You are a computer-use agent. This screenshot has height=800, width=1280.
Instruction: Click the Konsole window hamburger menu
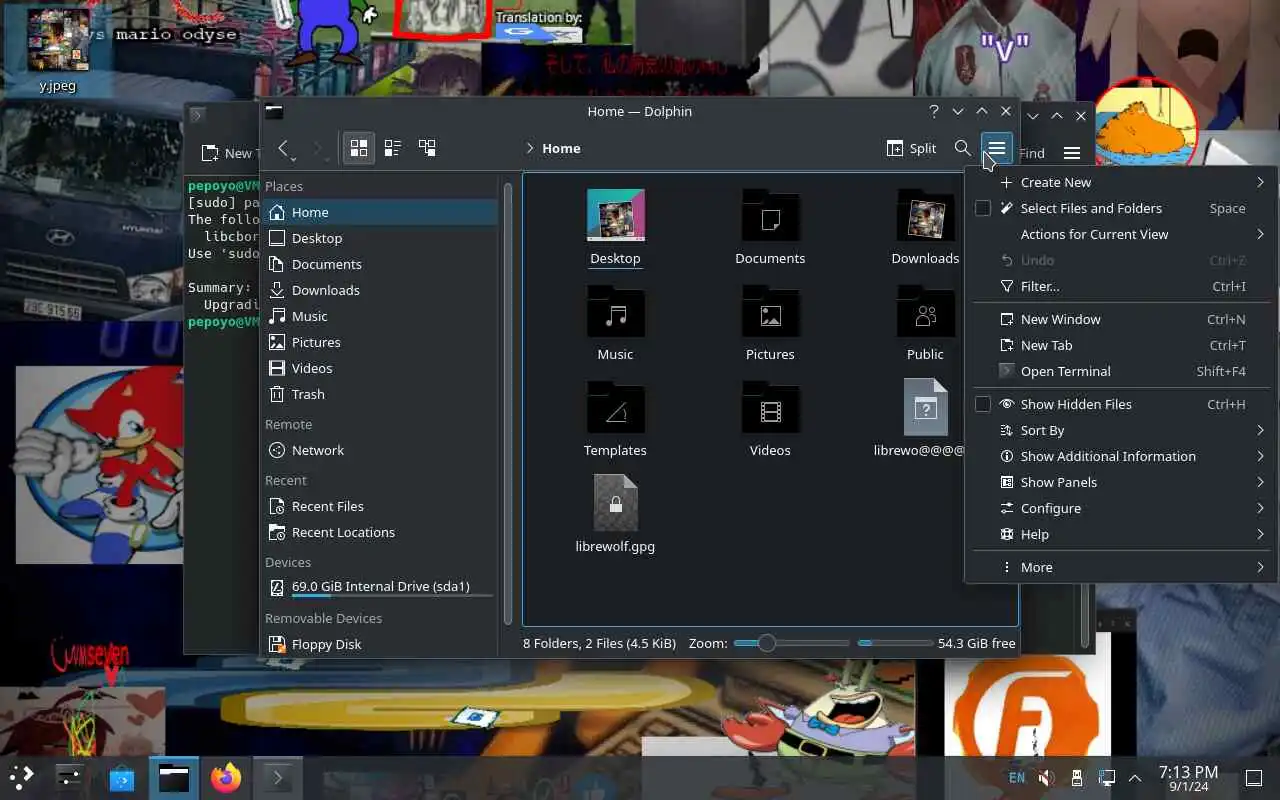coord(1072,153)
